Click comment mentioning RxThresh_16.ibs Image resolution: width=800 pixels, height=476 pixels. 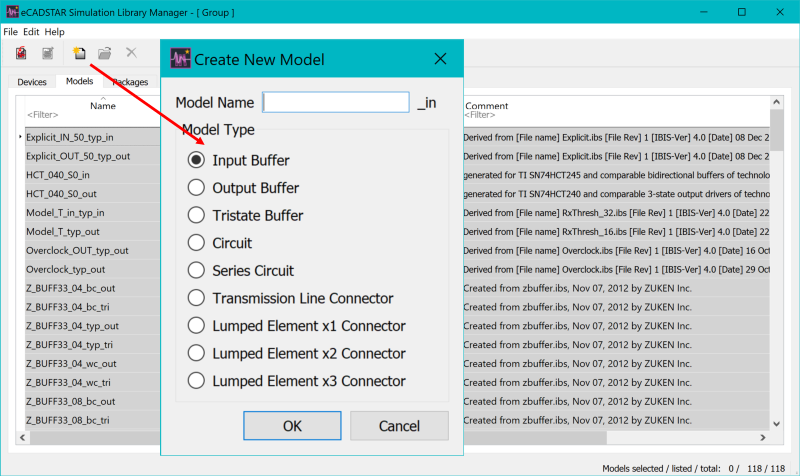click(x=616, y=232)
